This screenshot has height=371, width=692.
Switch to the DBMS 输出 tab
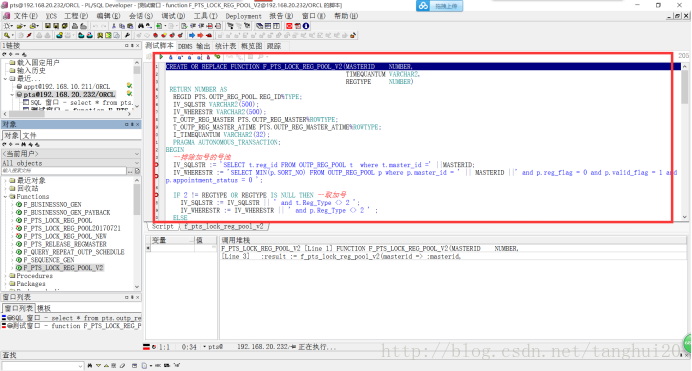pos(194,46)
